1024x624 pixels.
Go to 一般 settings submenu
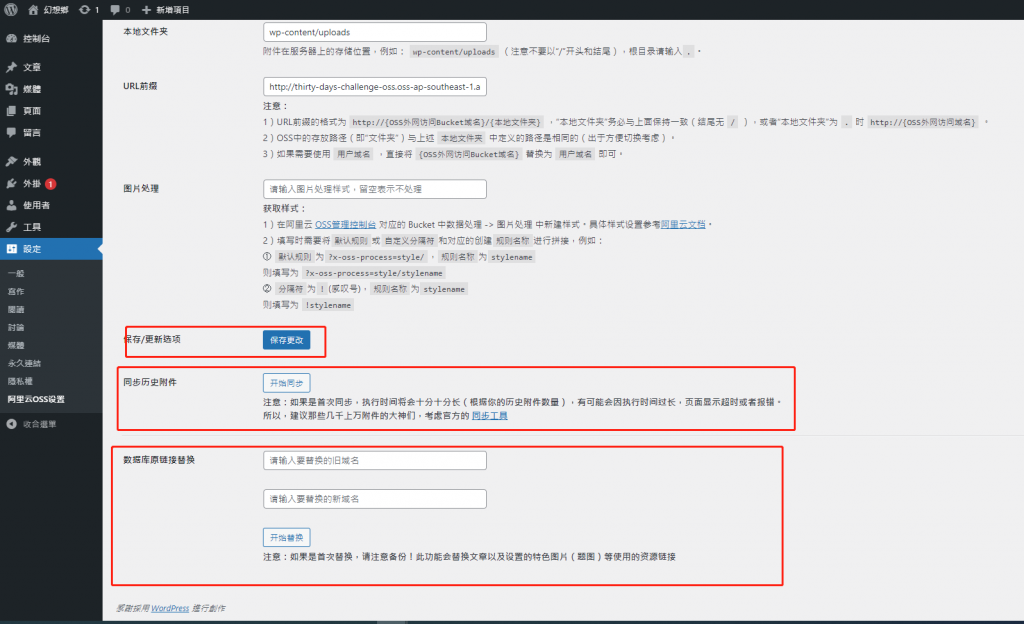pyautogui.click(x=16, y=273)
